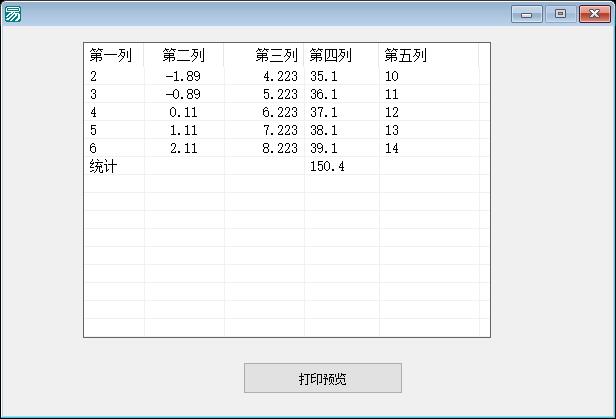
Task: Select the cell with value 14
Action: pyautogui.click(x=391, y=149)
